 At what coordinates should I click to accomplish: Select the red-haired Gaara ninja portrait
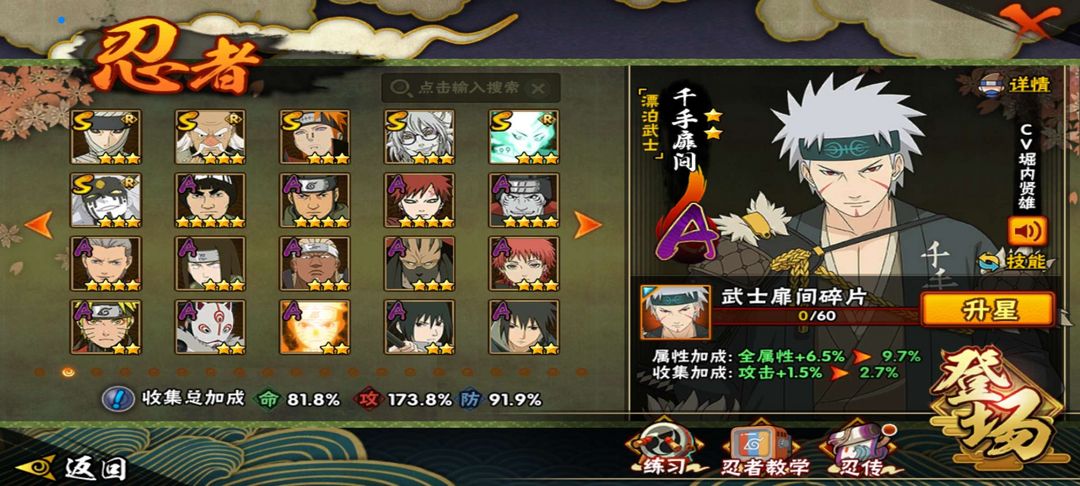click(x=420, y=200)
